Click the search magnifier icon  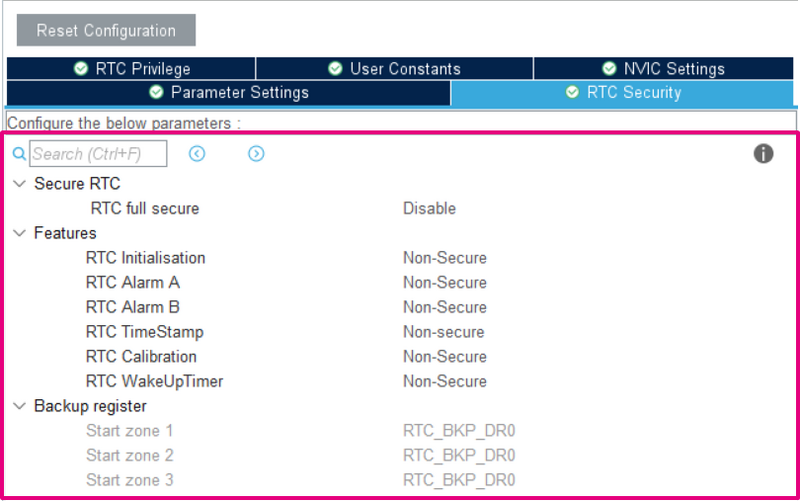pyautogui.click(x=19, y=154)
